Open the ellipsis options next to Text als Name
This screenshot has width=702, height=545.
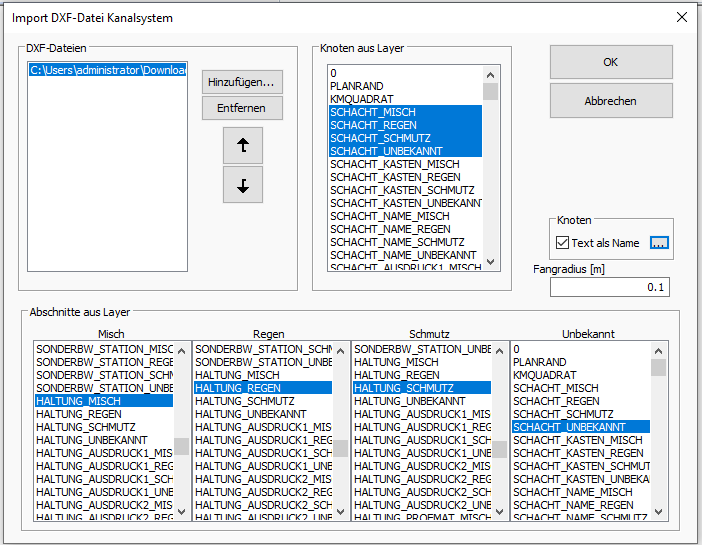(659, 242)
